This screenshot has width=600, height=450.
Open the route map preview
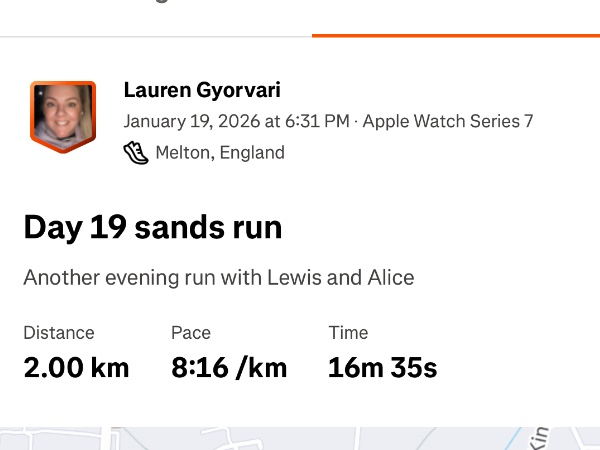(300, 438)
